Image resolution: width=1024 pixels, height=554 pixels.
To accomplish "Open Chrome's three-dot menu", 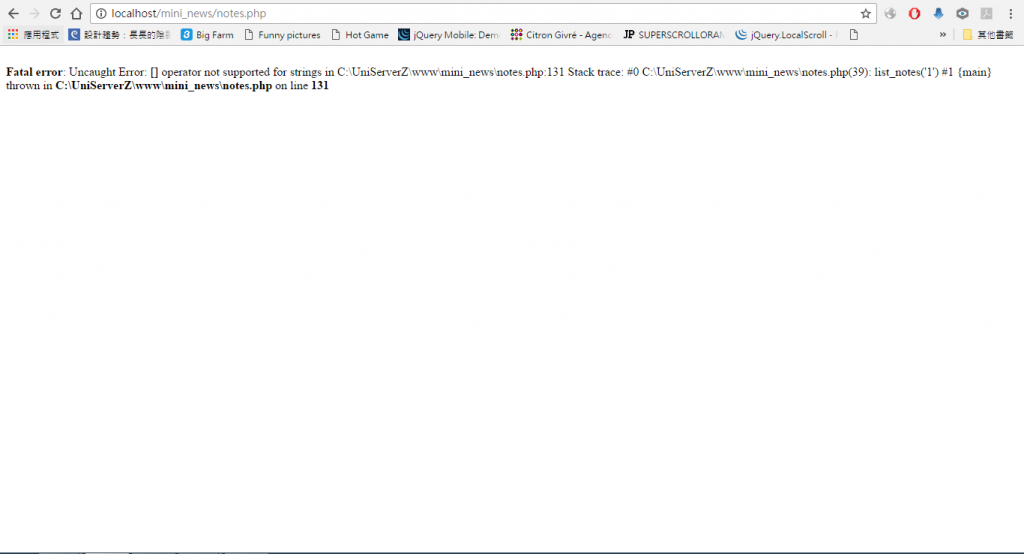I will (1010, 14).
